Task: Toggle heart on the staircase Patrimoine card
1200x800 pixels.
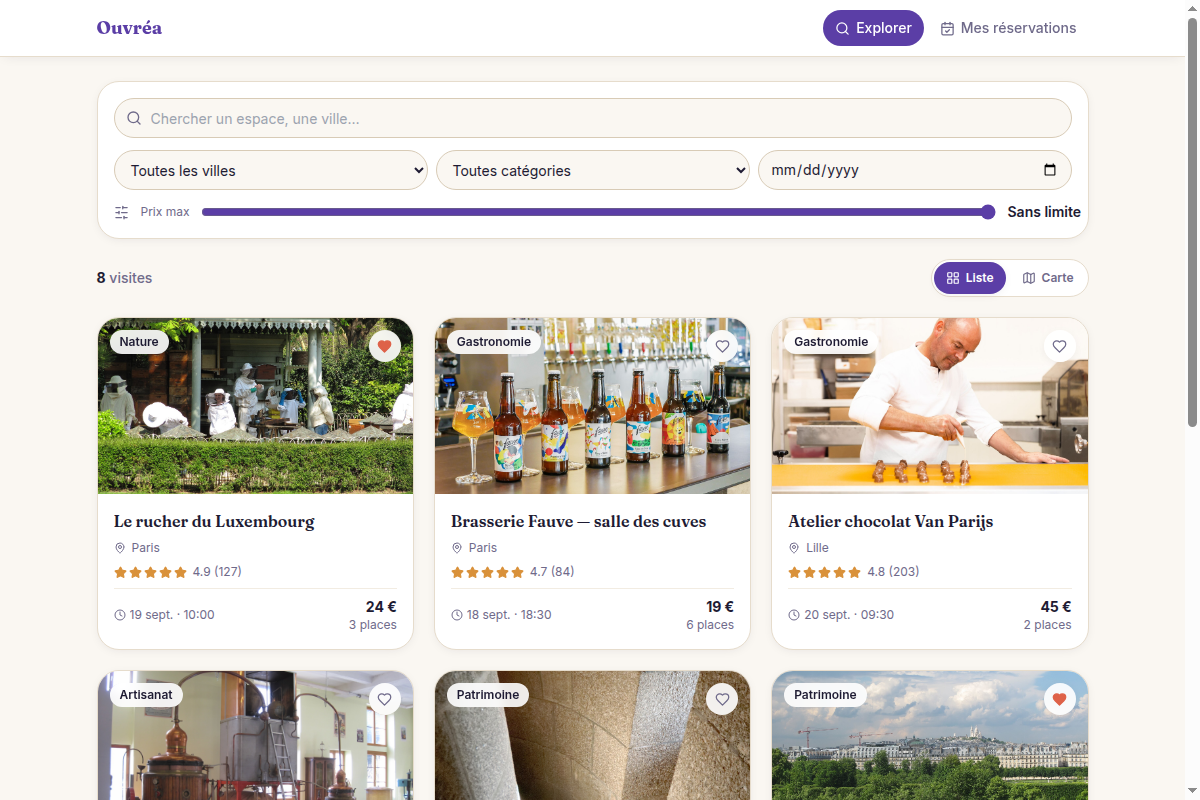Action: (722, 699)
